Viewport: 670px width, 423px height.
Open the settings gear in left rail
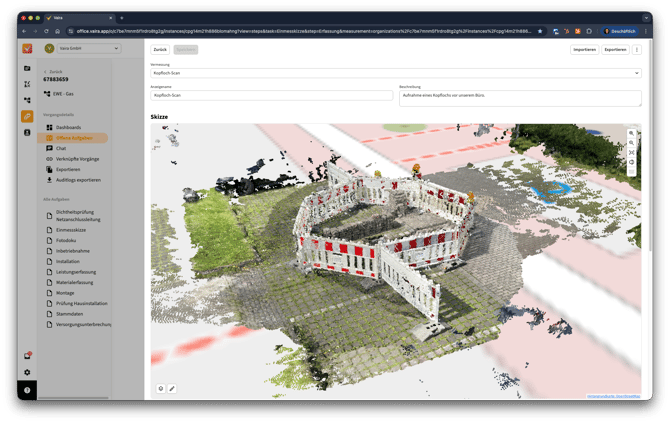pos(27,372)
